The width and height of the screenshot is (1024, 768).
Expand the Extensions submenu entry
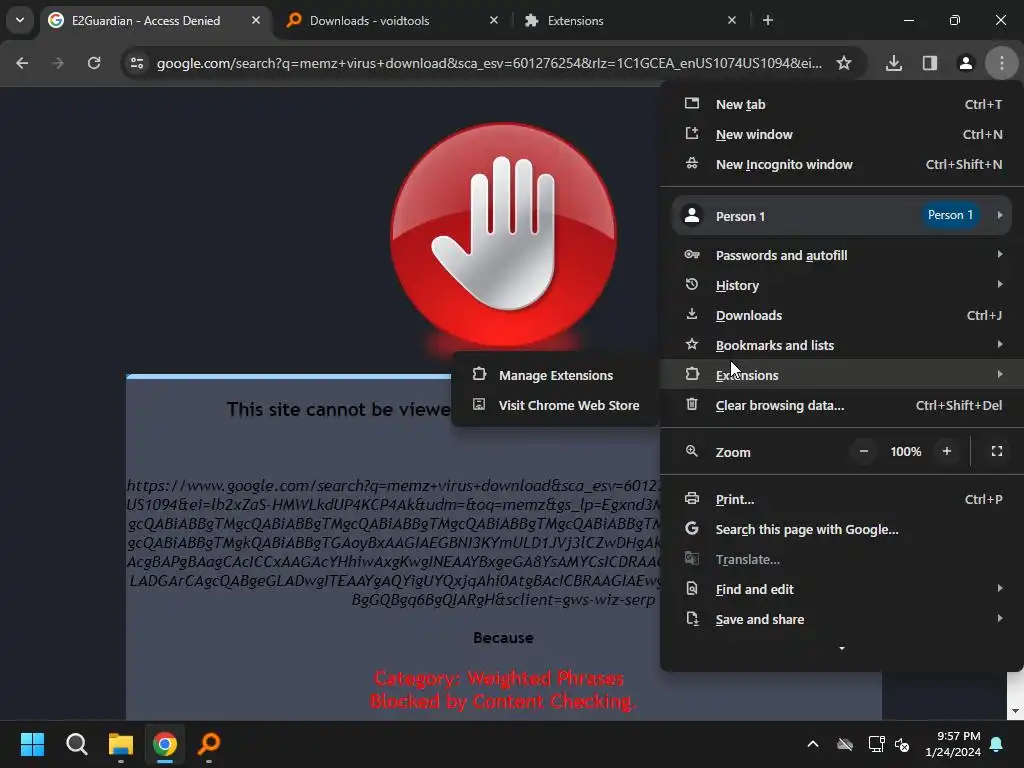pos(842,375)
